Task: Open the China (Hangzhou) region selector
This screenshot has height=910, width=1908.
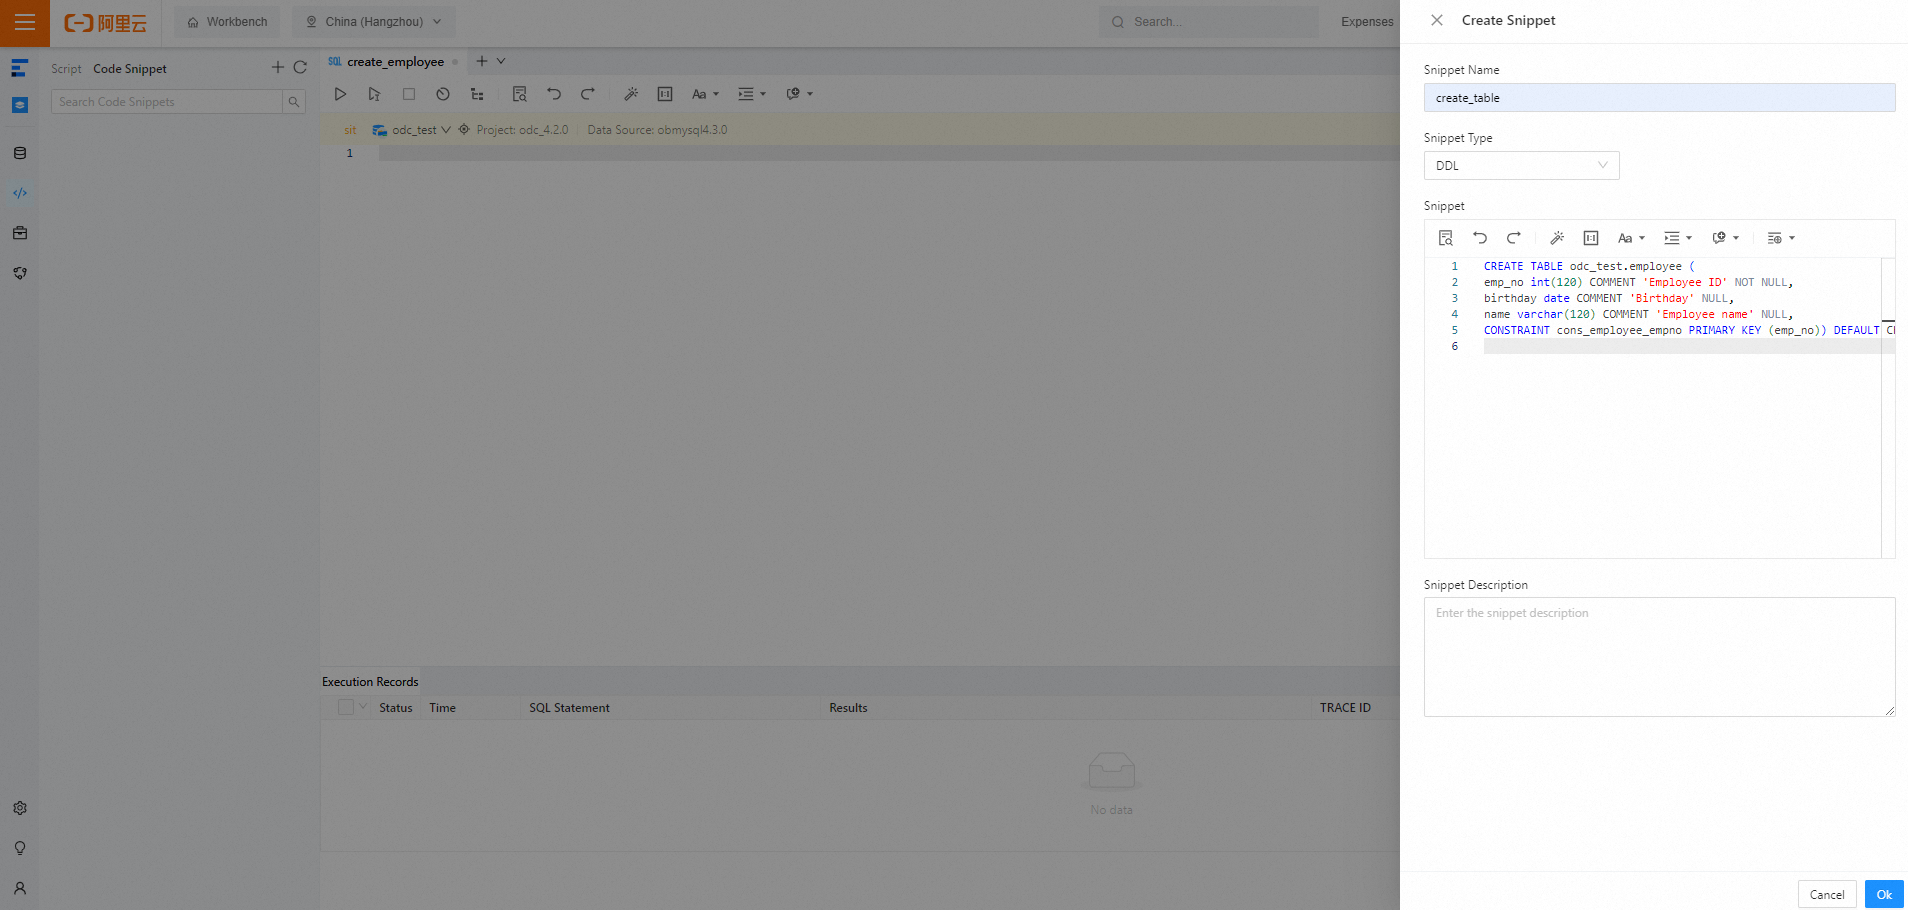Action: 374,22
